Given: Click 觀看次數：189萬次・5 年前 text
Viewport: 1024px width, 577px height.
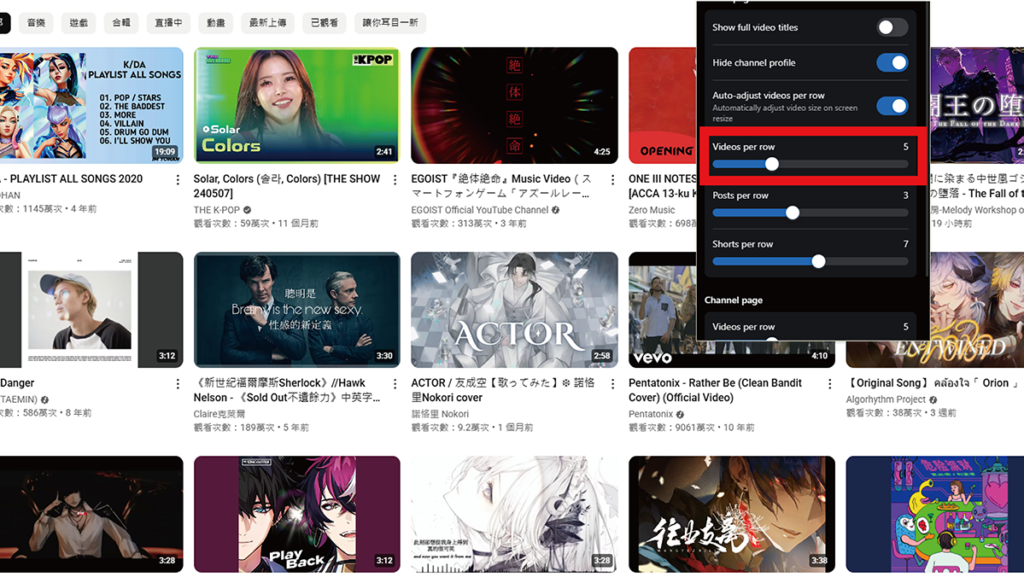Looking at the screenshot, I should pos(251,428).
